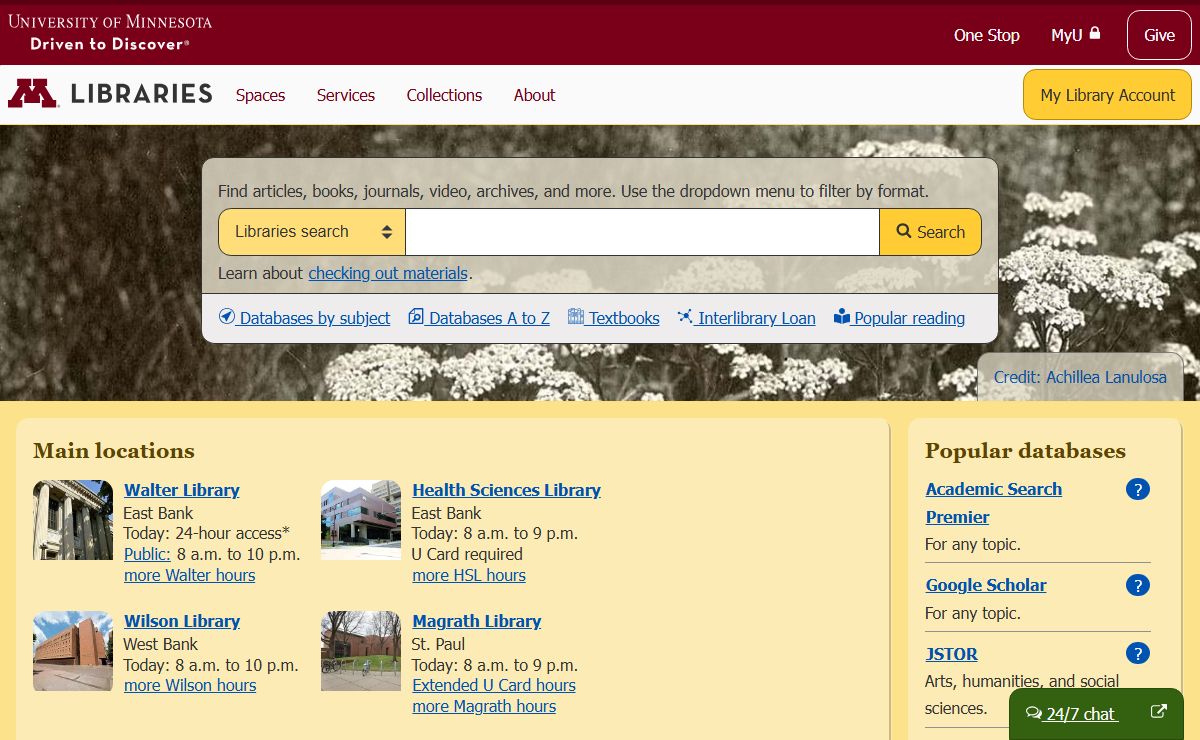
Task: Click help icon for Academic Search Premier
Action: [x=1138, y=489]
